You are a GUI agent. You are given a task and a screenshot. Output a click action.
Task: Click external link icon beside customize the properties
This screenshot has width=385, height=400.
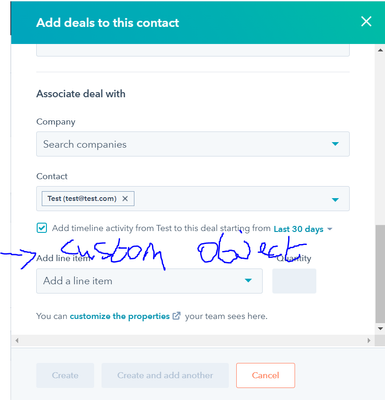pyautogui.click(x=176, y=316)
